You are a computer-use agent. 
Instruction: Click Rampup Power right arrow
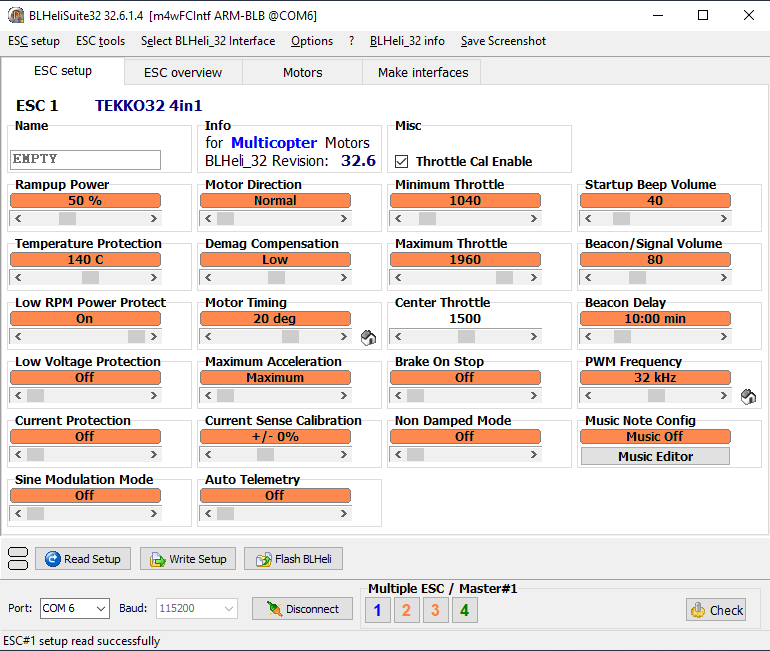point(154,218)
